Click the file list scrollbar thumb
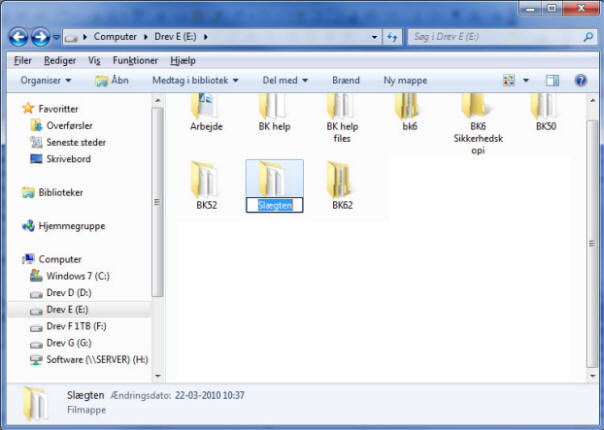The image size is (604, 430). [x=592, y=244]
